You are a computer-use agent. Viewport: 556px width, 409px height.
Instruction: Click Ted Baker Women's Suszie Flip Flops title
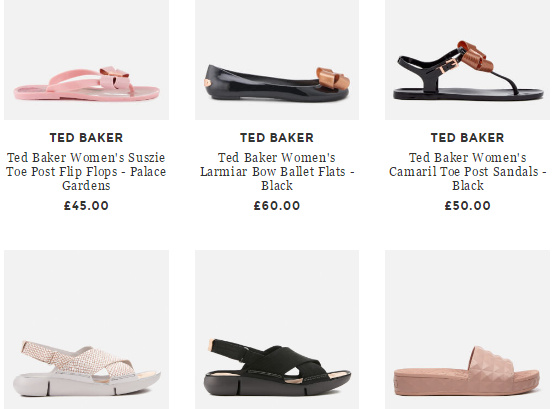click(86, 171)
